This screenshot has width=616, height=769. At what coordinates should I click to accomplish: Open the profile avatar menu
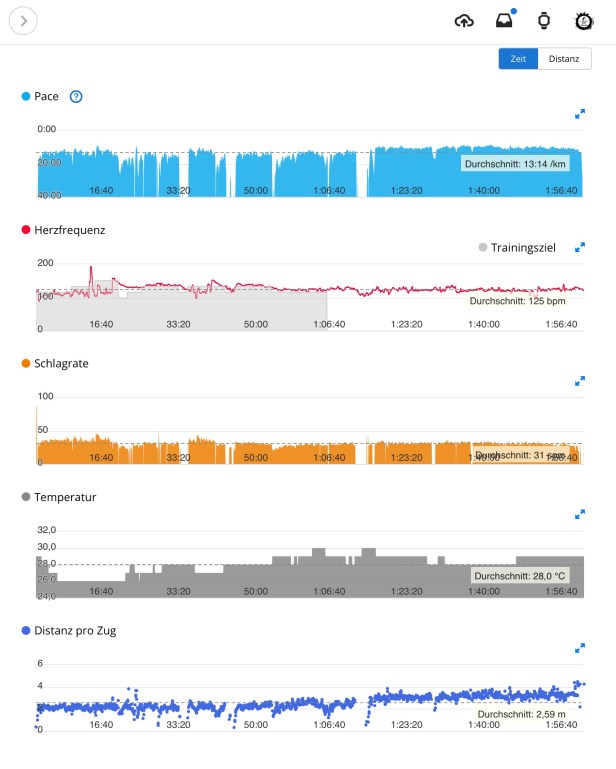point(584,20)
